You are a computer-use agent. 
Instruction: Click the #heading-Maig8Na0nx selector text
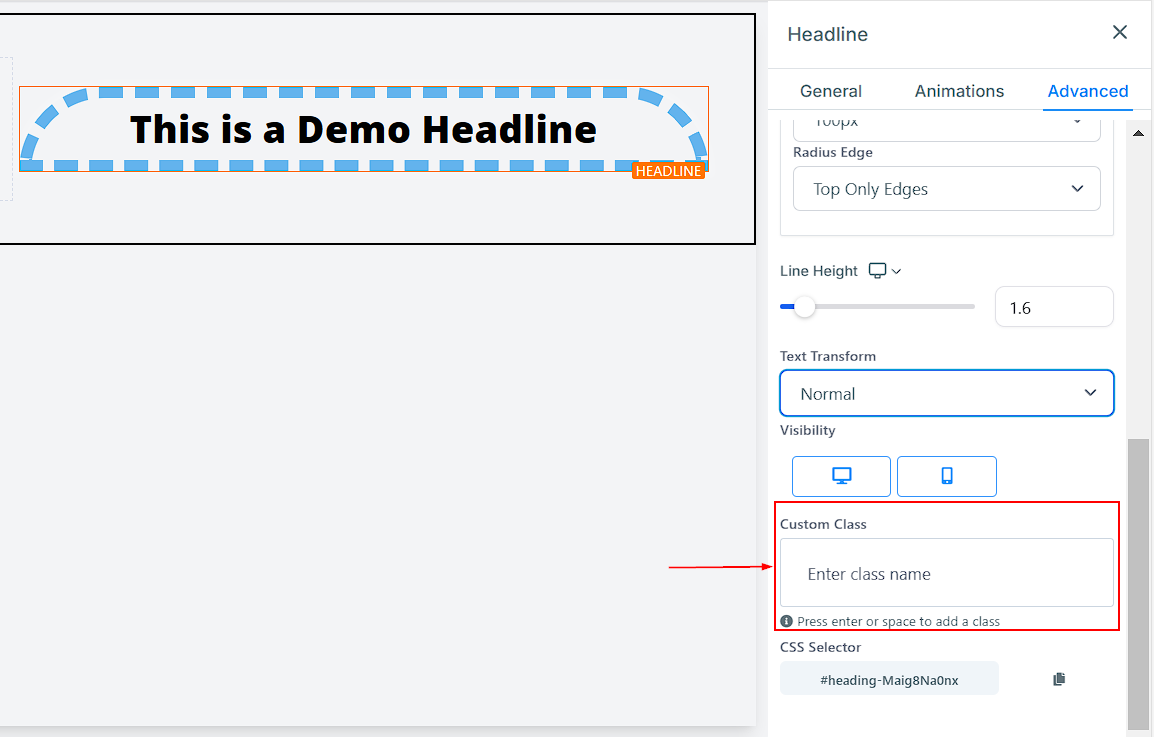coord(889,680)
